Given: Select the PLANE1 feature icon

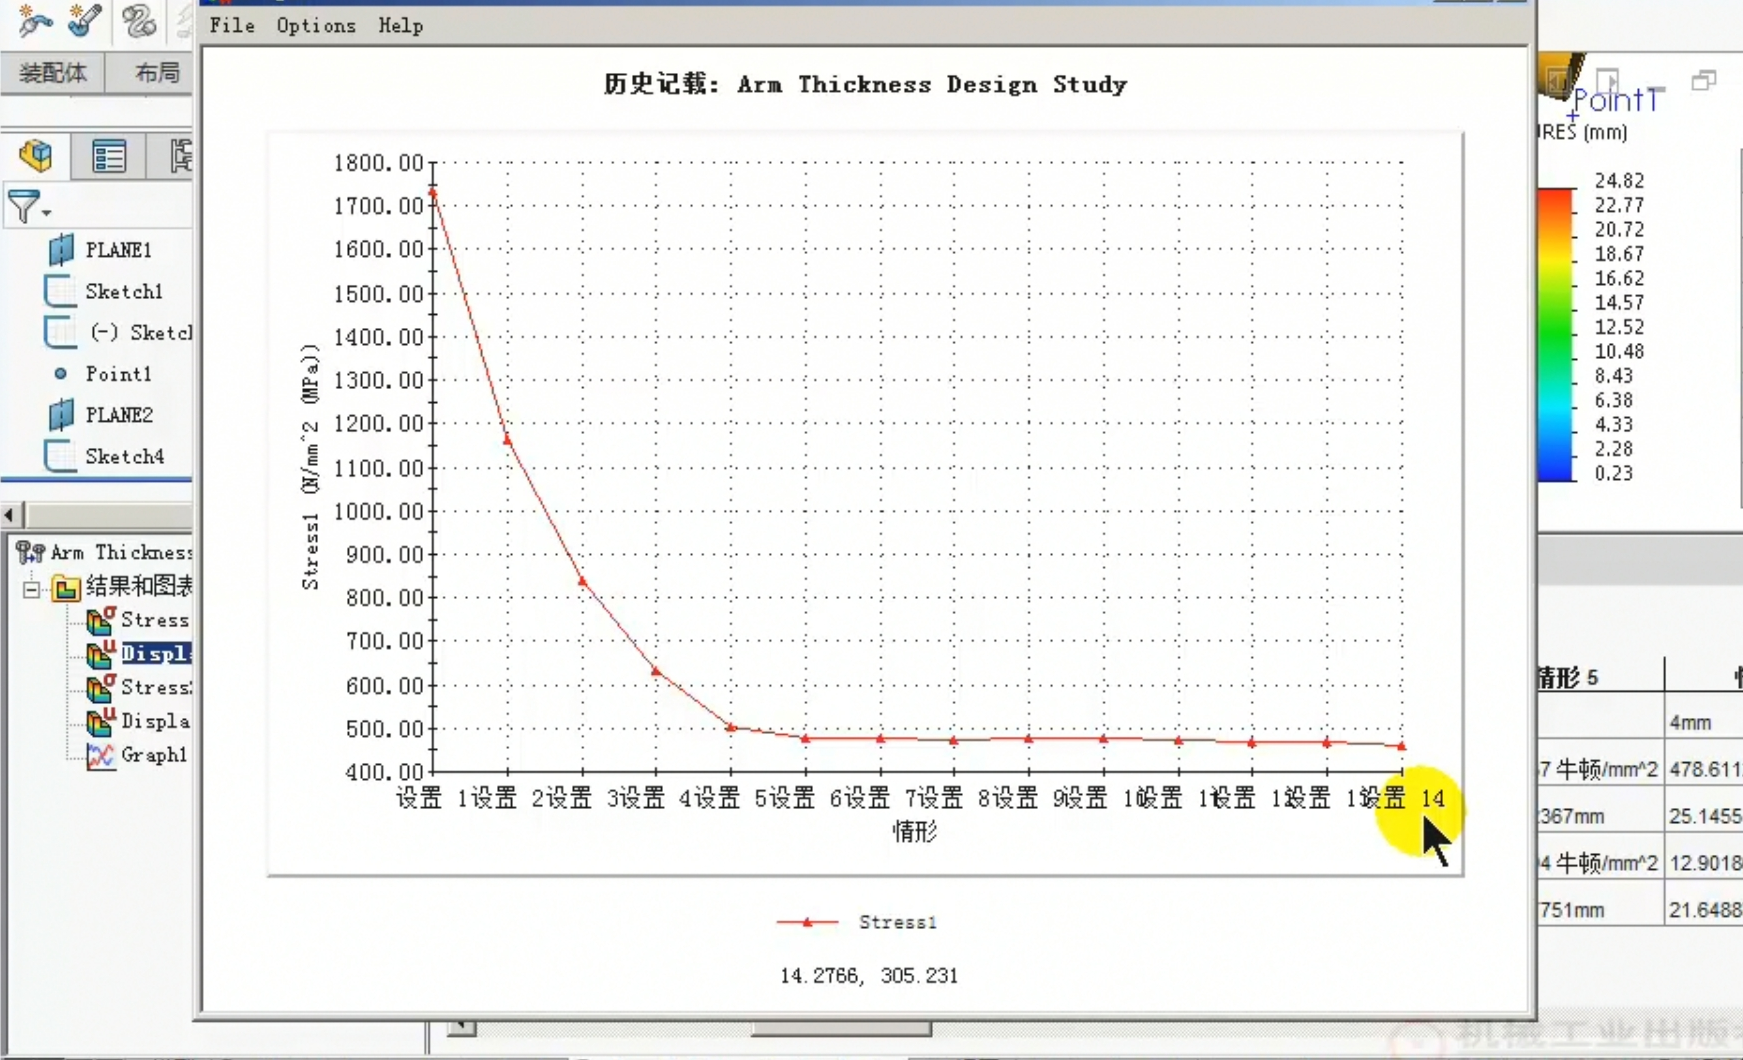Looking at the screenshot, I should tap(61, 249).
